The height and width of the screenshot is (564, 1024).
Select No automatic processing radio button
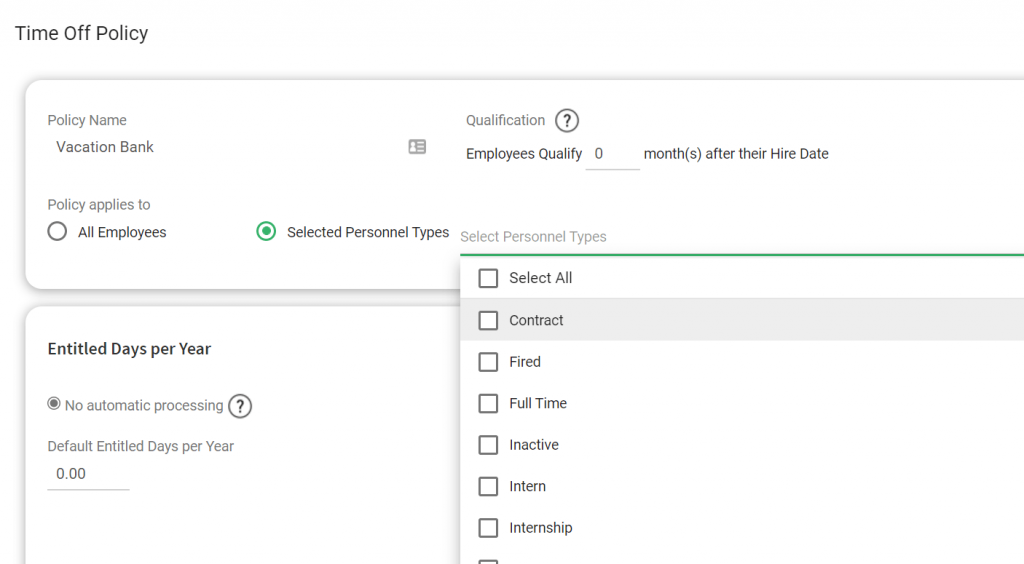tap(54, 404)
